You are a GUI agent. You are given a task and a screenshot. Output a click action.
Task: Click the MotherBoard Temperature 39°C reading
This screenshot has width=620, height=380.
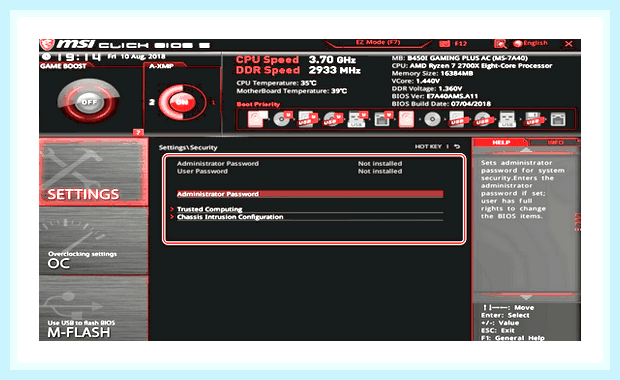(x=292, y=91)
